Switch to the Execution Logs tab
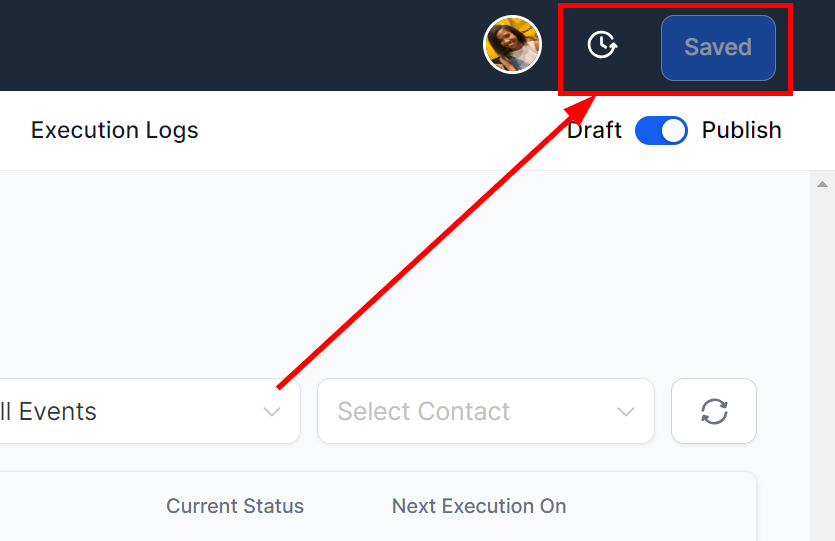835x541 pixels. [114, 130]
